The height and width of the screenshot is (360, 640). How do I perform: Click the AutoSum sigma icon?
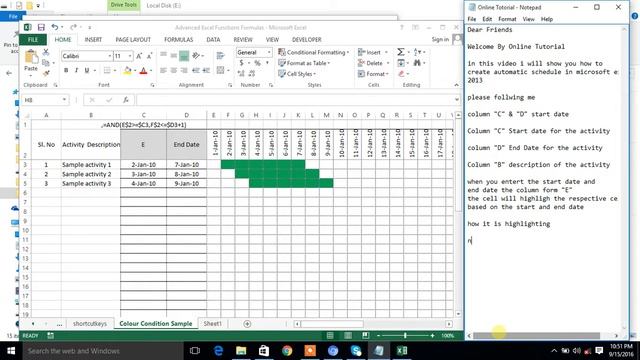[x=400, y=52]
